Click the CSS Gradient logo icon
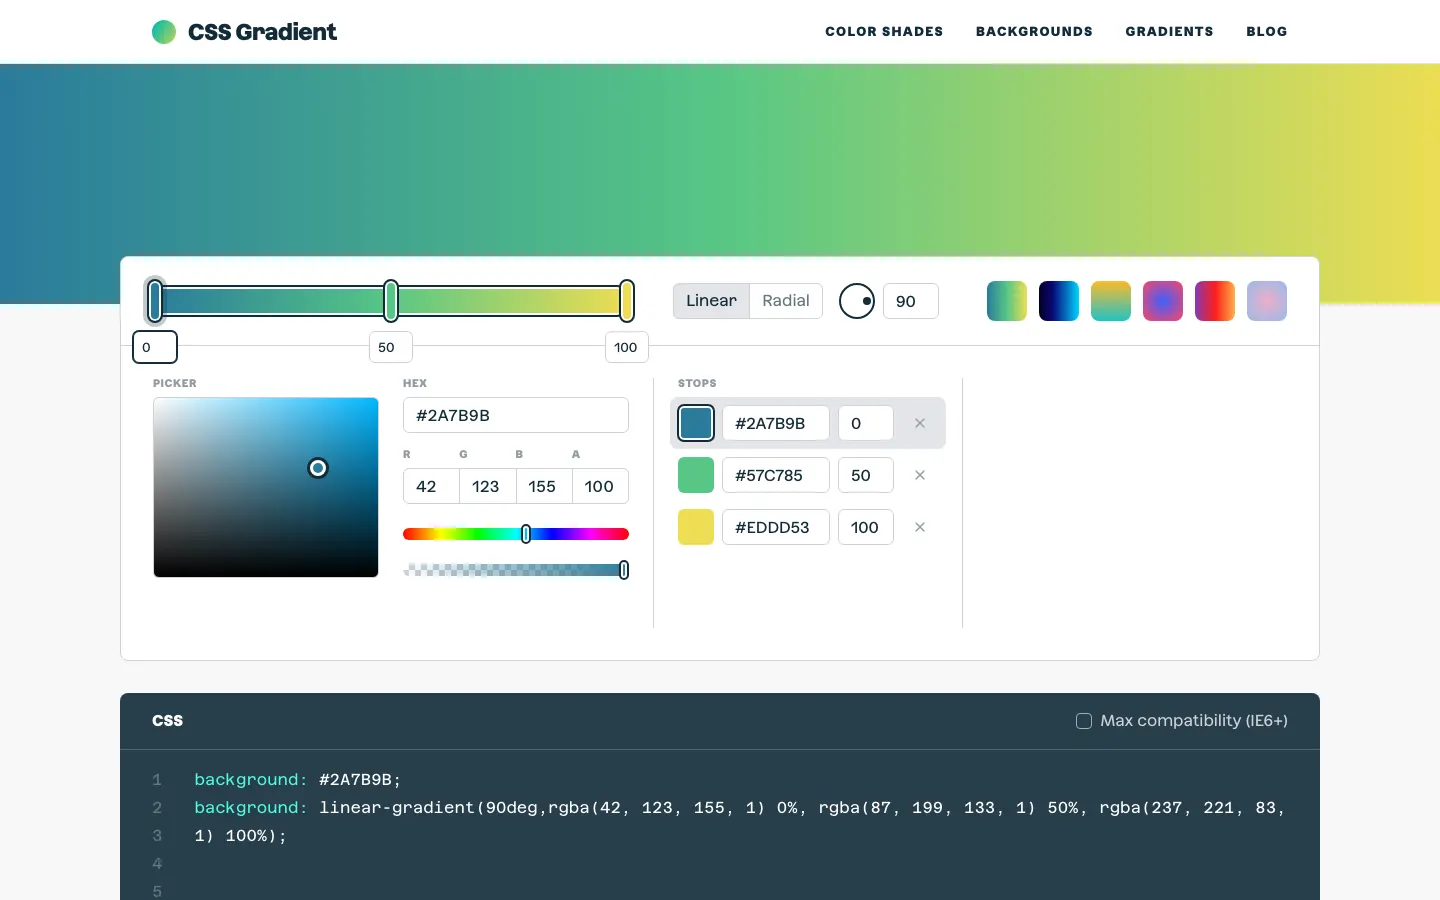Screen dimensions: 1440x900 164,32
